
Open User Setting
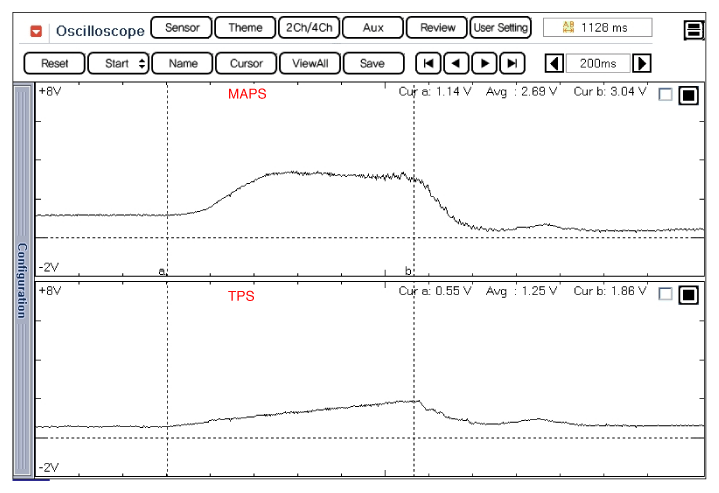point(500,28)
